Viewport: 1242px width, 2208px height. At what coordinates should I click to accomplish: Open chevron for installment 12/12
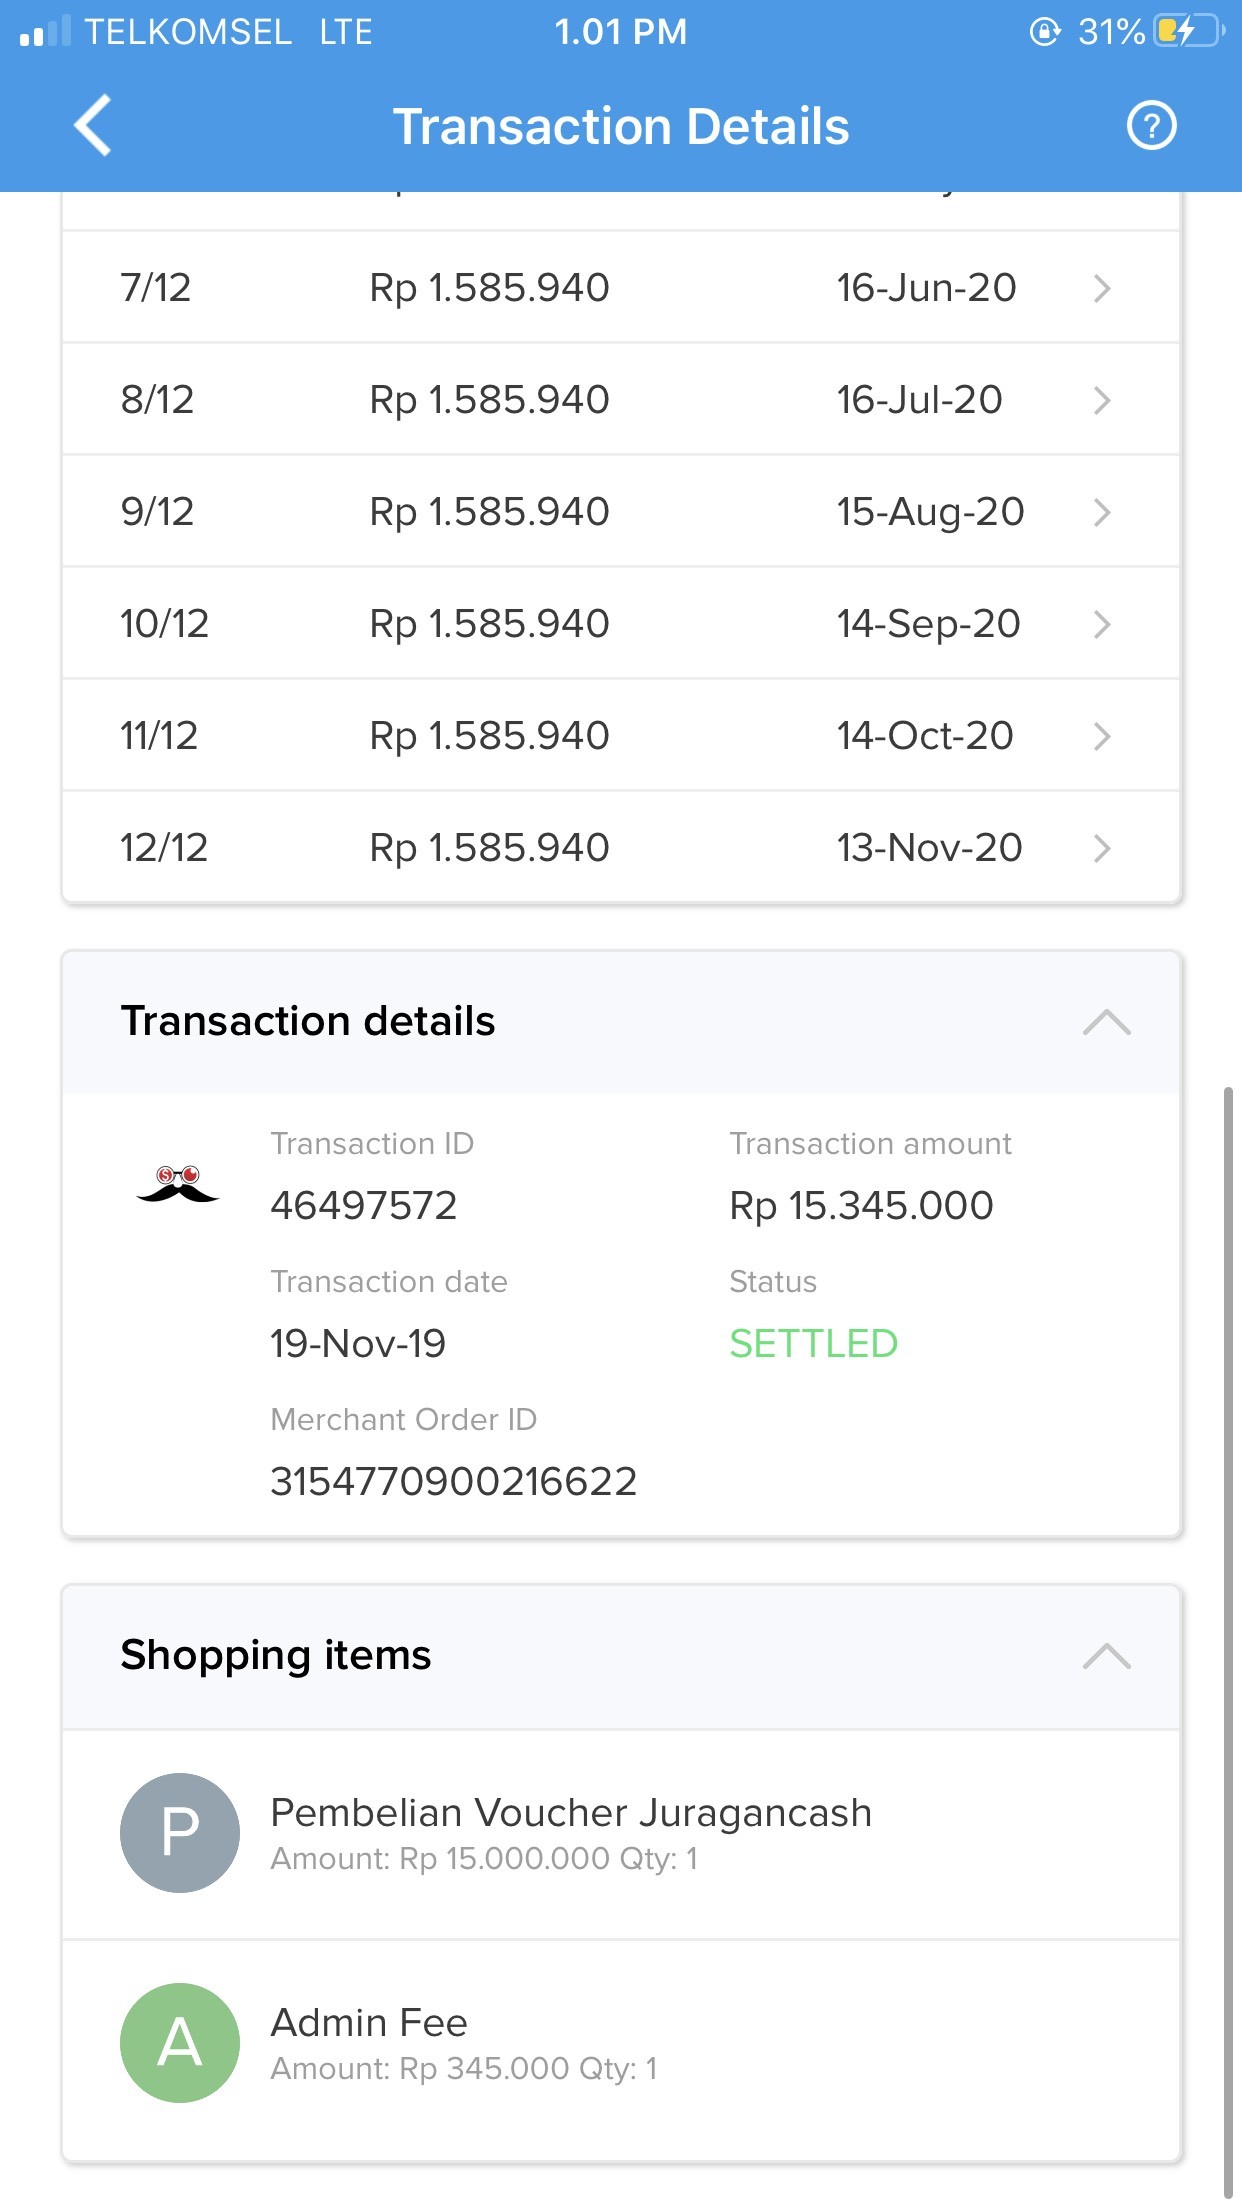pyautogui.click(x=1102, y=848)
